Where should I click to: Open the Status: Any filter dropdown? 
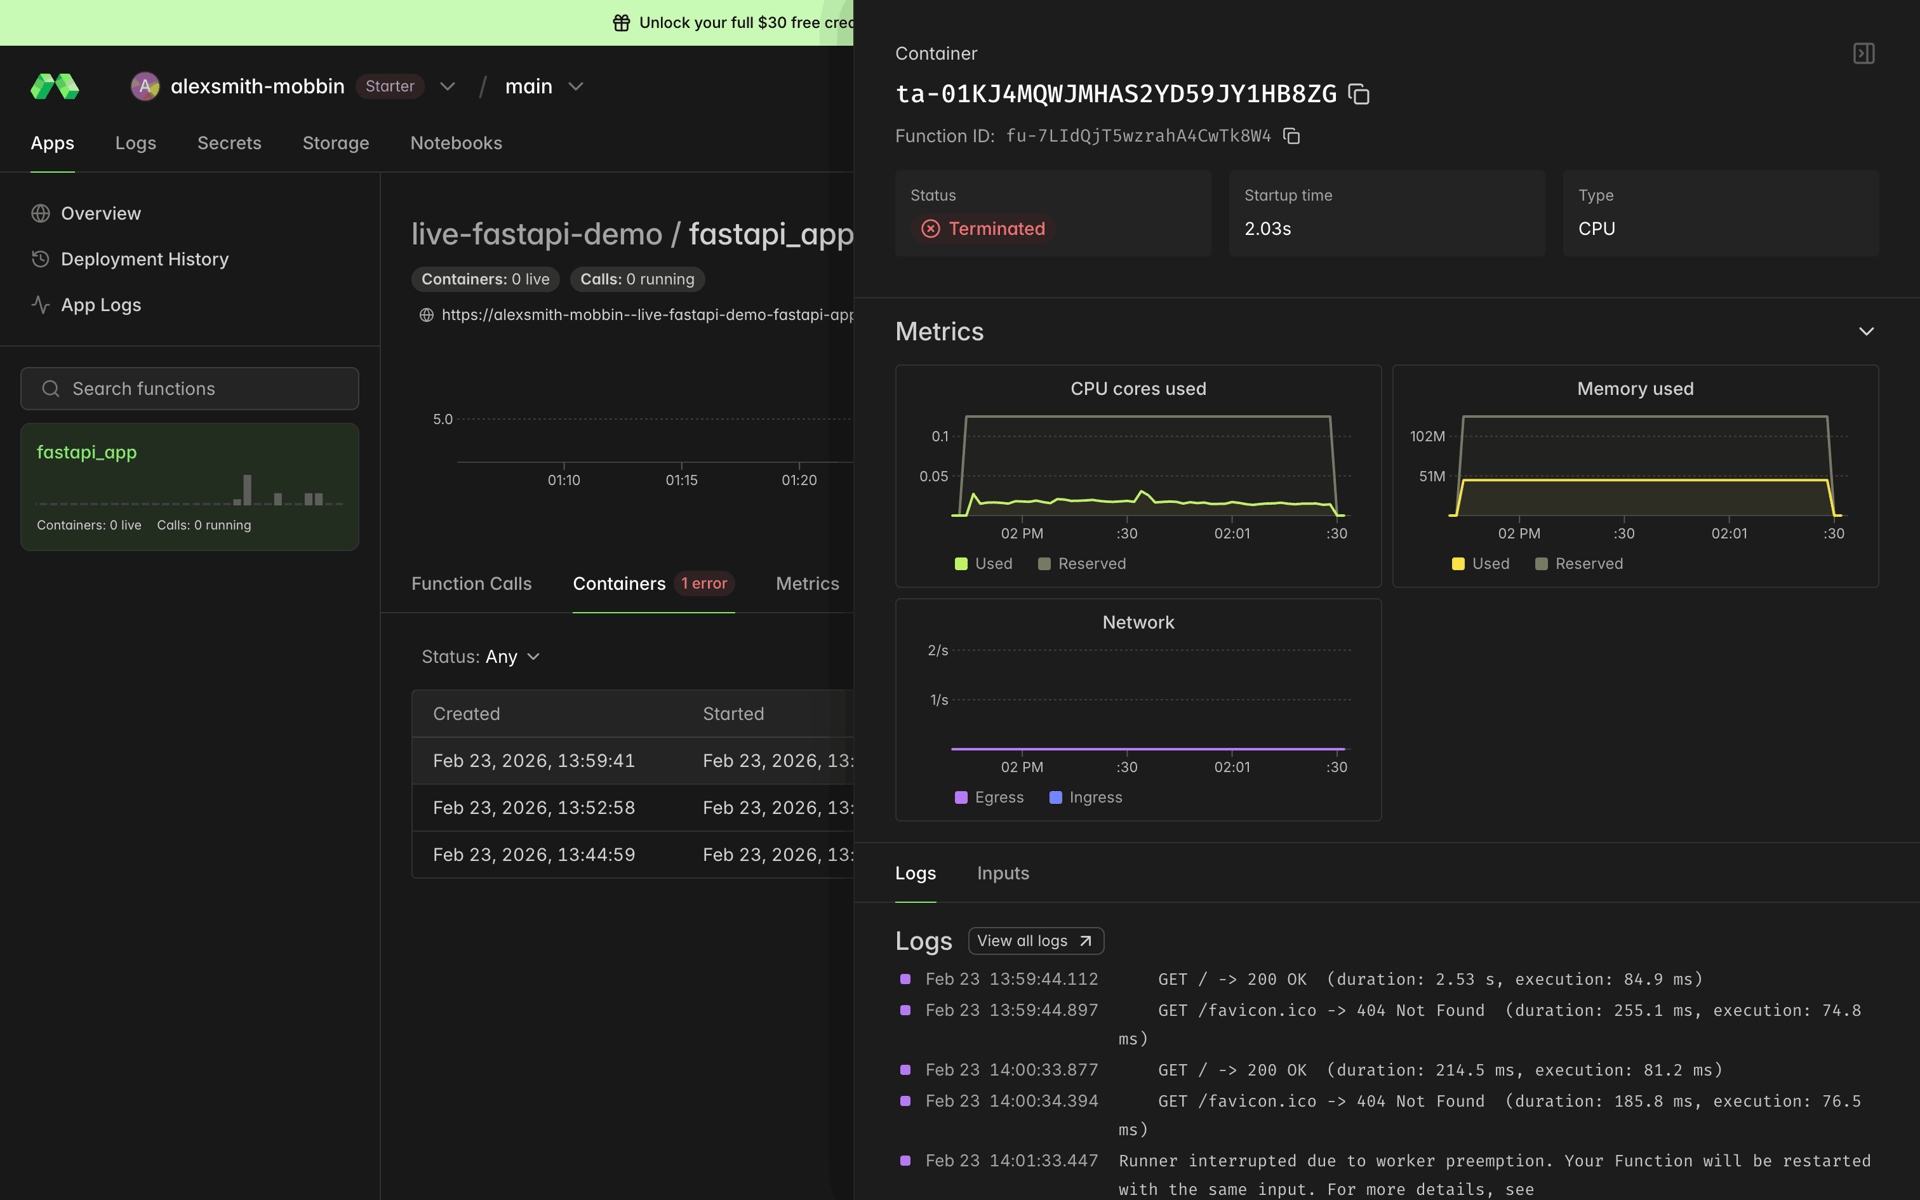coord(481,657)
